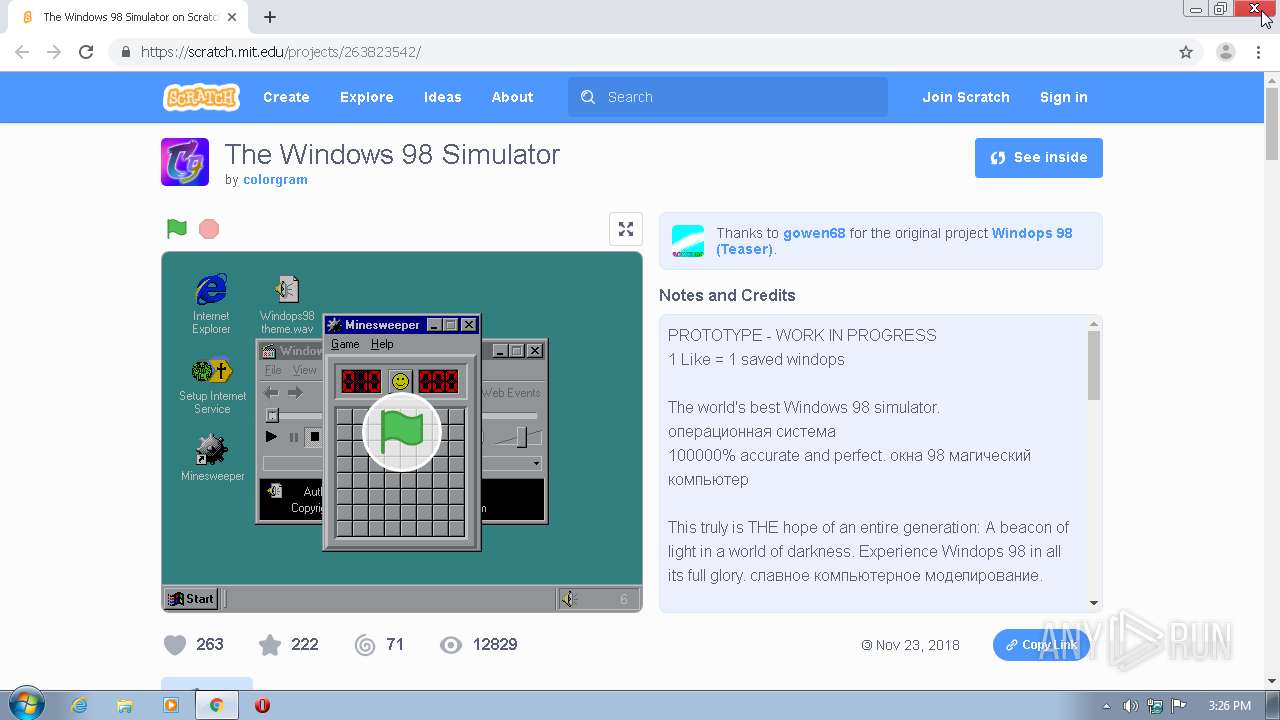This screenshot has width=1280, height=720.
Task: Open the File Explorer taskbar icon
Action: (125, 705)
